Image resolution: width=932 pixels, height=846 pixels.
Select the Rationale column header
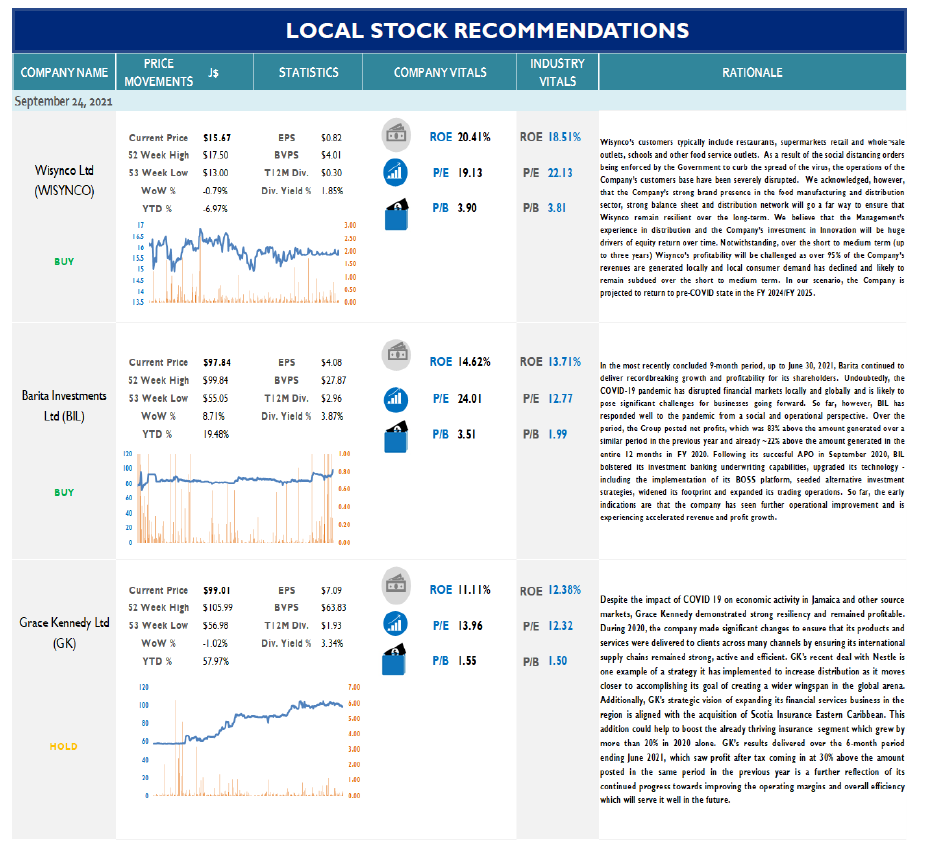(752, 73)
